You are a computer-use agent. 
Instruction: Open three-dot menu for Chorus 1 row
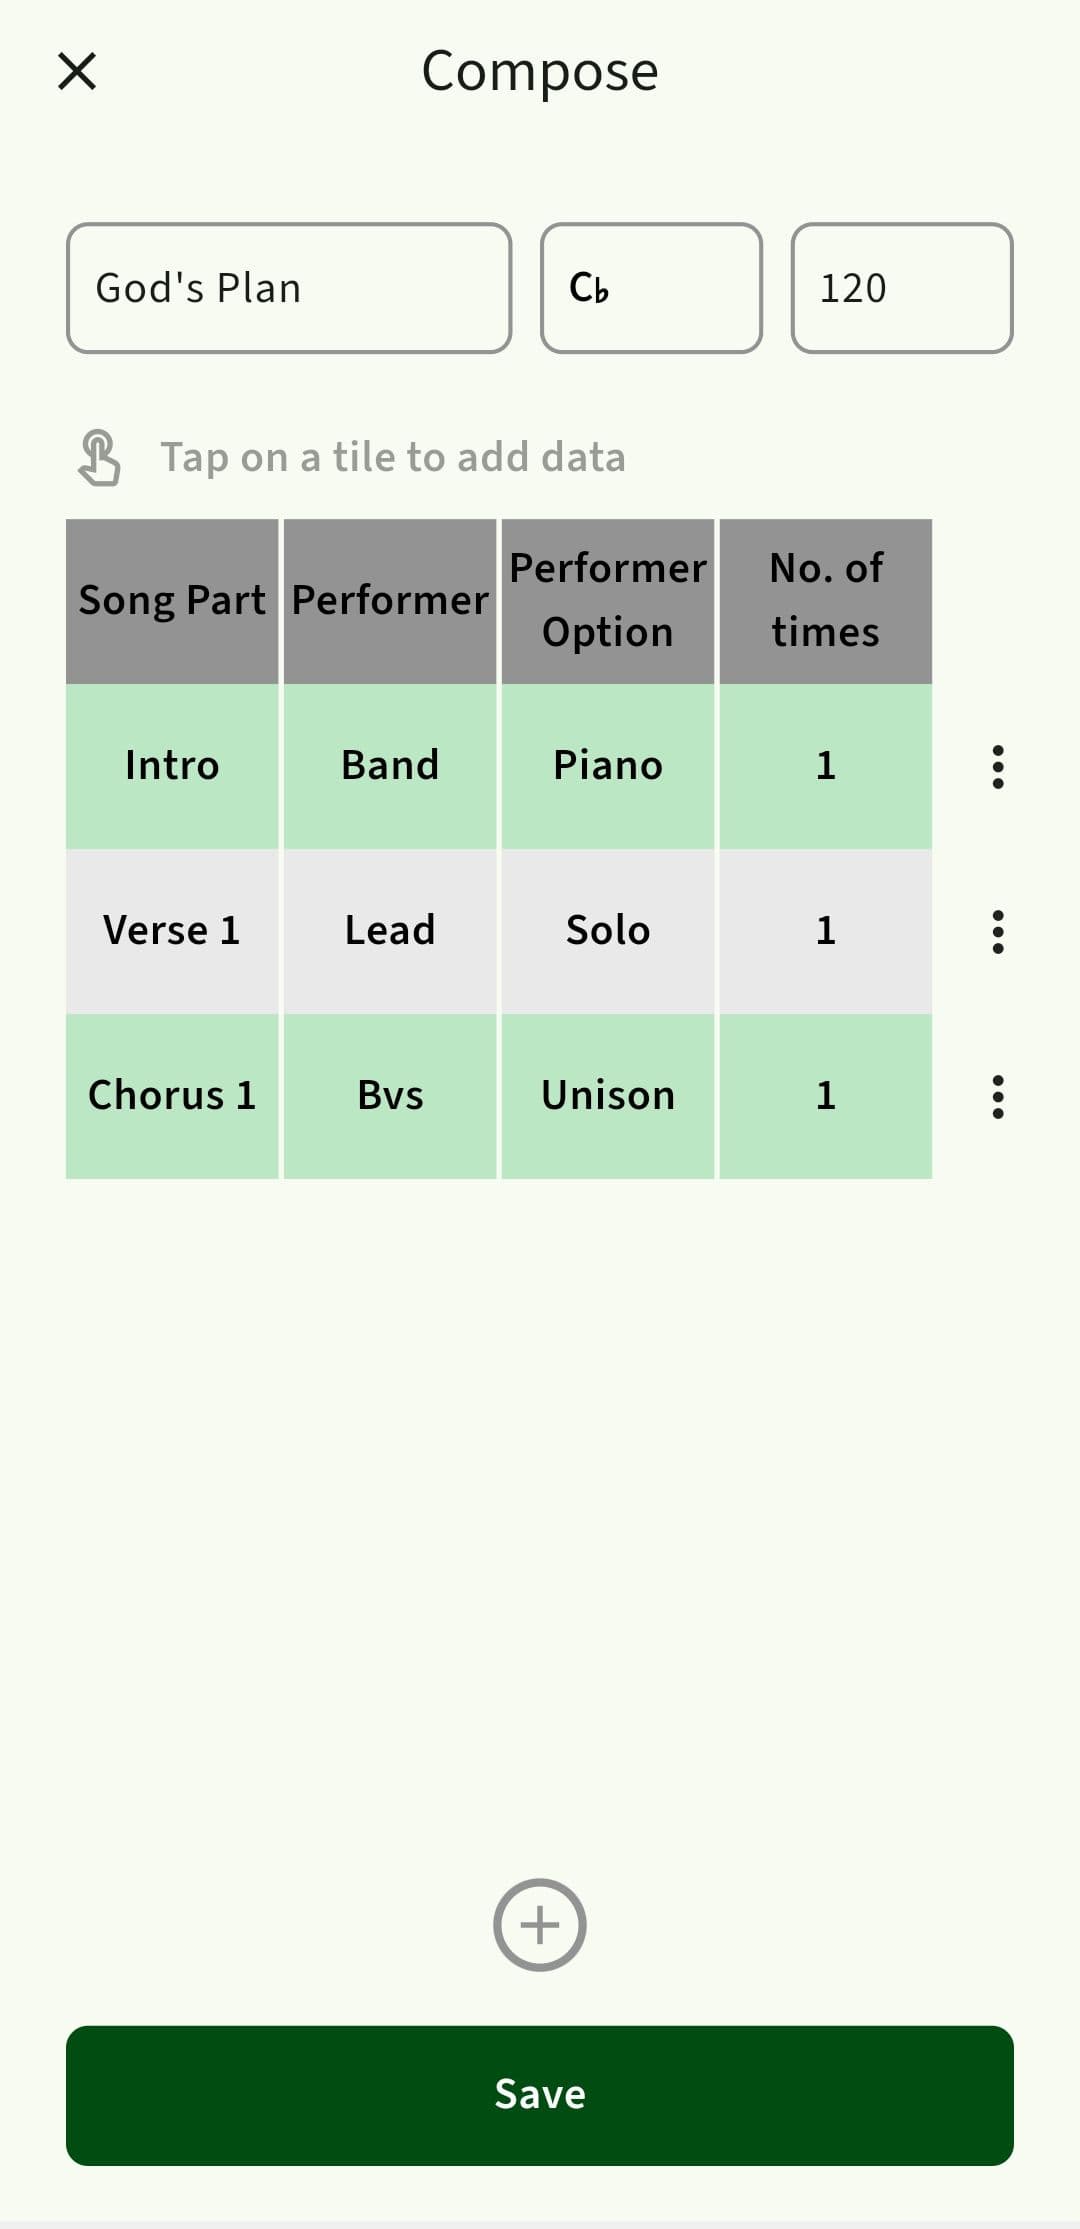coord(997,1097)
